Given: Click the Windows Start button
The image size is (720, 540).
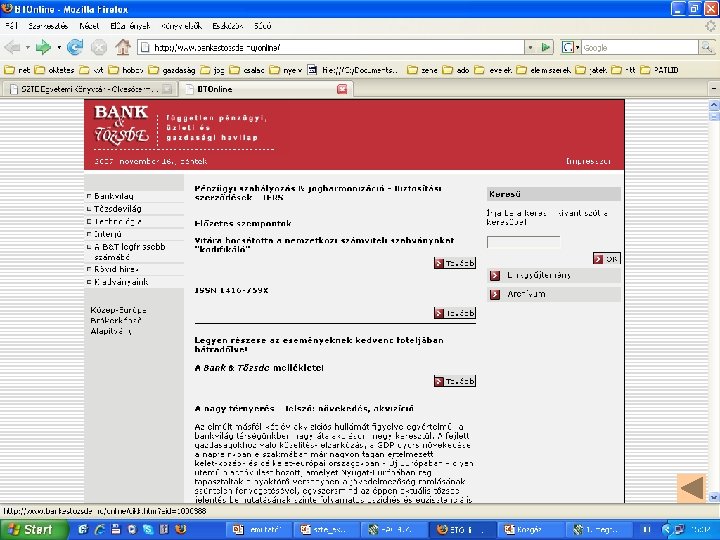Looking at the screenshot, I should tap(33, 529).
